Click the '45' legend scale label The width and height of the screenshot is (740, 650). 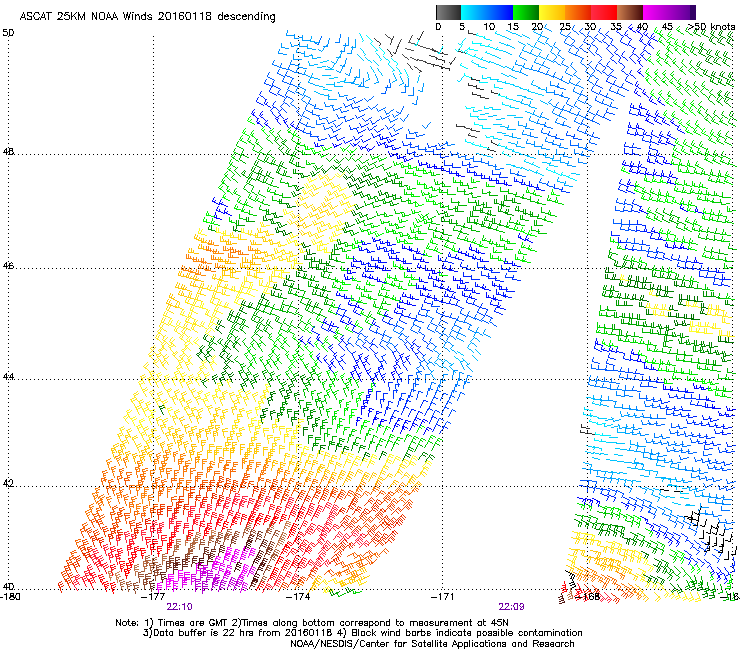point(667,27)
